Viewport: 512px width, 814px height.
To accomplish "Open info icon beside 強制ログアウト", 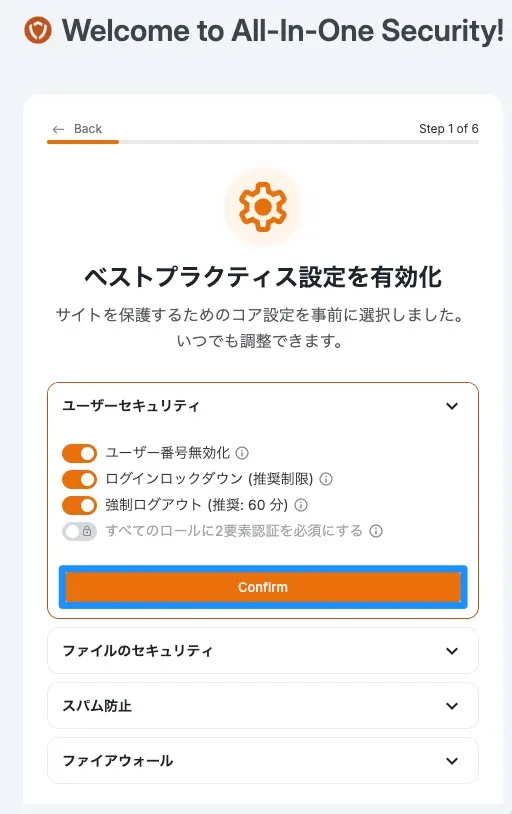I will tap(301, 505).
